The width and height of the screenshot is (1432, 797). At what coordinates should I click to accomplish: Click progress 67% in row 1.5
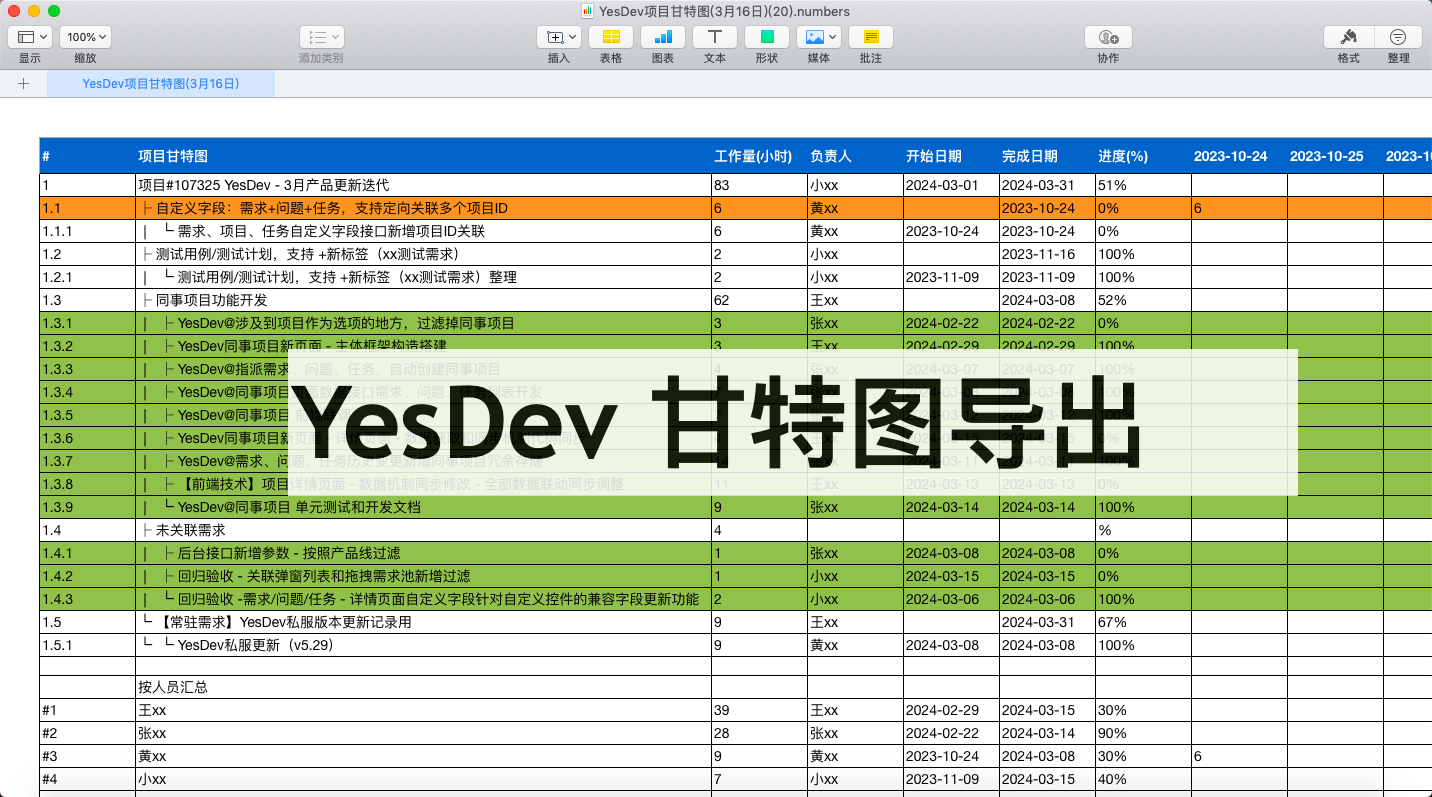click(x=1143, y=622)
